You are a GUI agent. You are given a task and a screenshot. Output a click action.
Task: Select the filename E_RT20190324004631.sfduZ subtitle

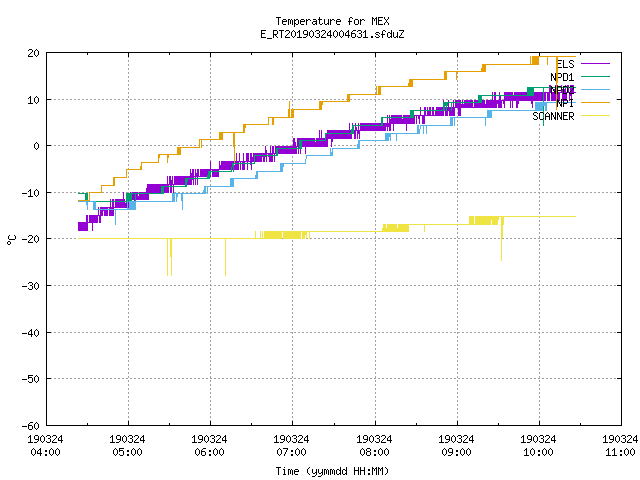(x=332, y=34)
